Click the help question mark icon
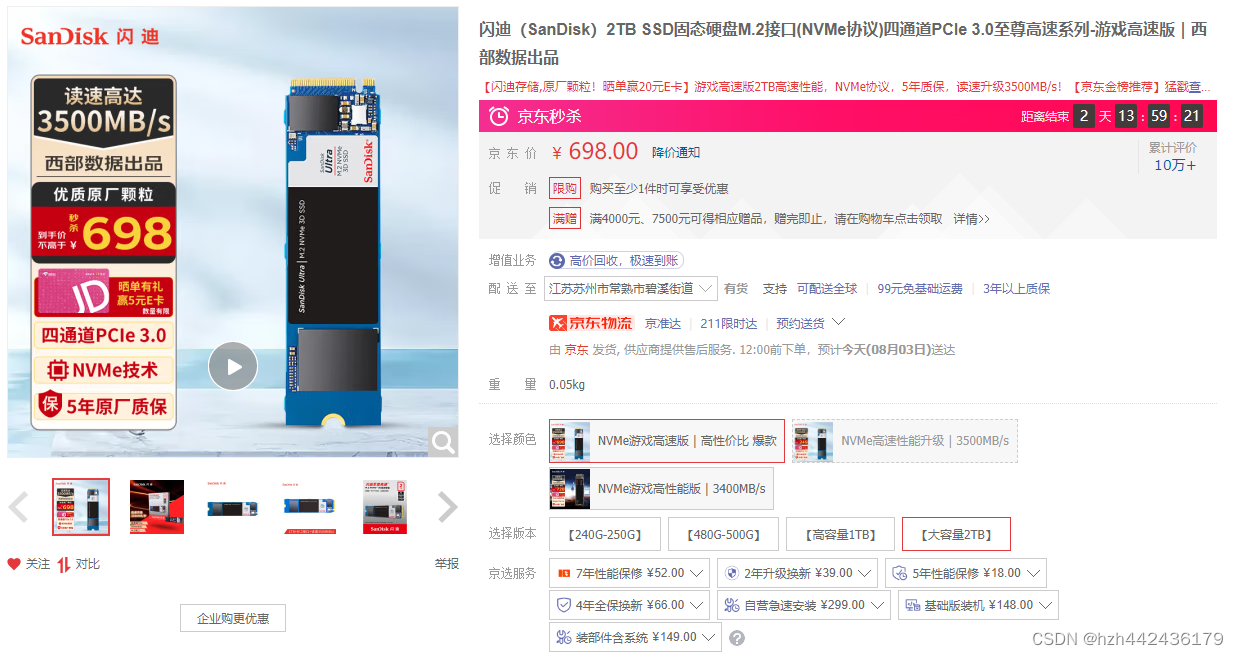This screenshot has height=655, width=1238. coord(737,637)
